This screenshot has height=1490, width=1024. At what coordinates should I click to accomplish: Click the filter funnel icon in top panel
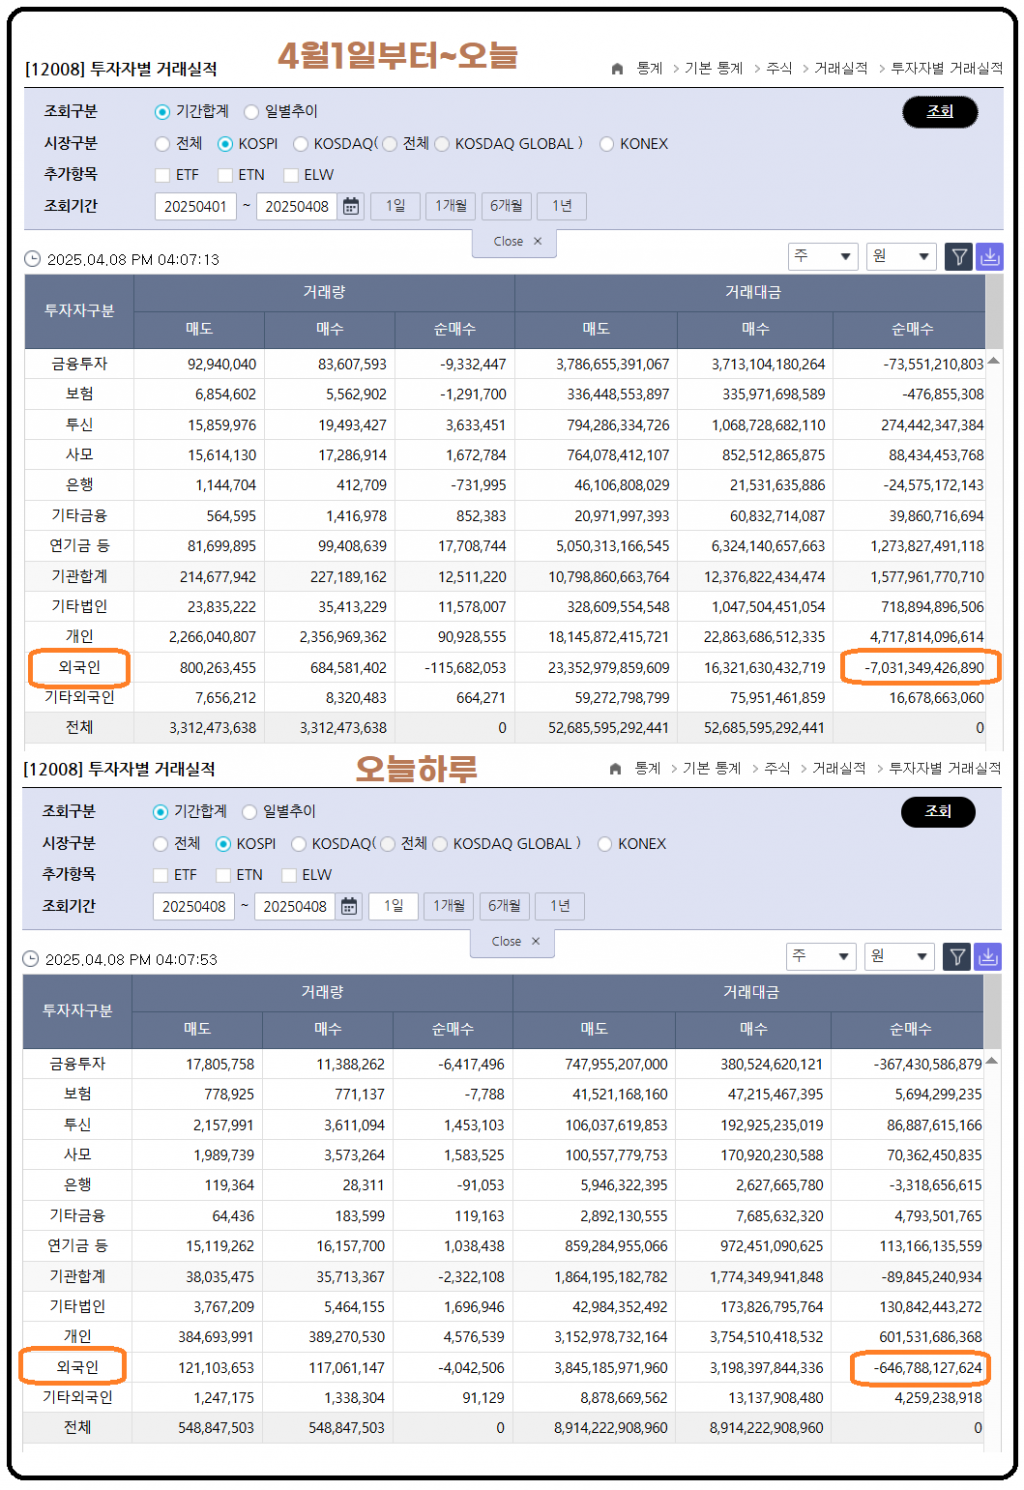pyautogui.click(x=959, y=257)
